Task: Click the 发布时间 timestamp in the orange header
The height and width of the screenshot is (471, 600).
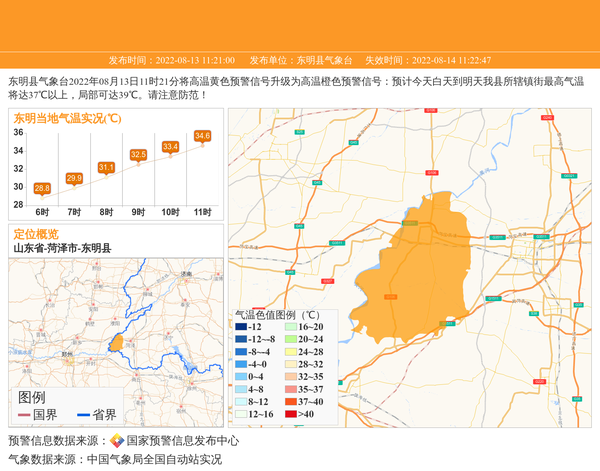Action: click(x=172, y=60)
